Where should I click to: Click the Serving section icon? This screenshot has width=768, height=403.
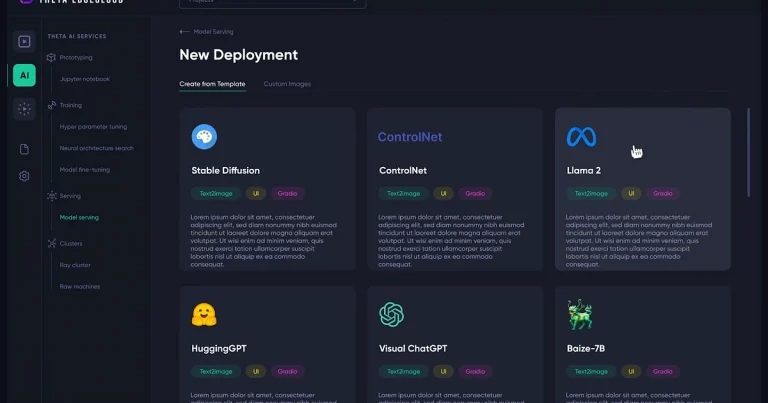pyautogui.click(x=51, y=196)
